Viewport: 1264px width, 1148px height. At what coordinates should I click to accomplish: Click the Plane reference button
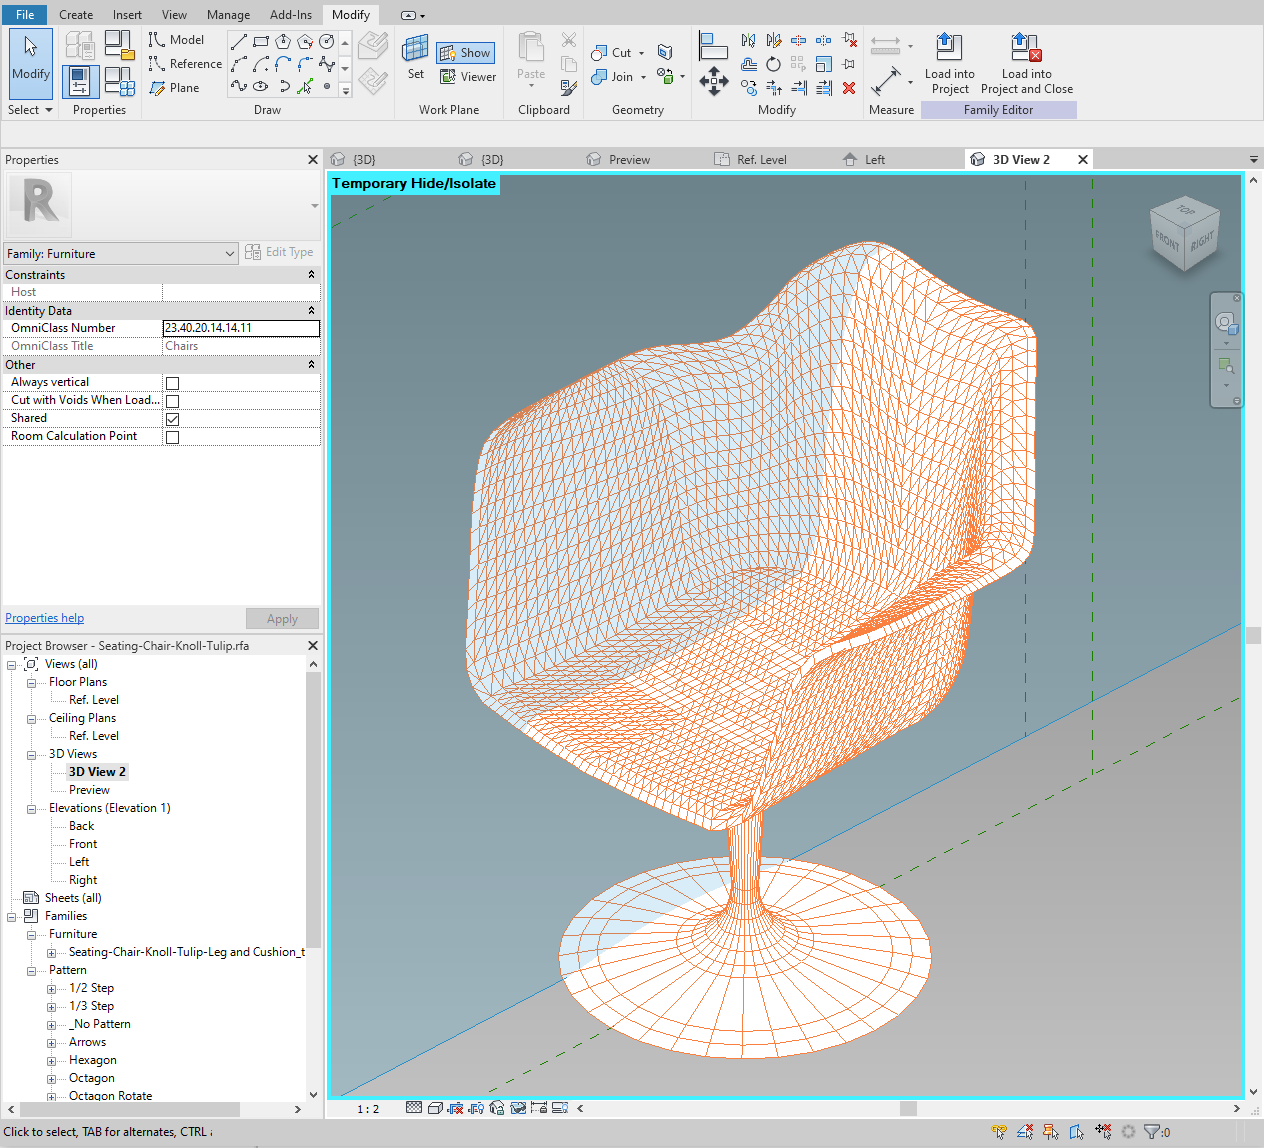175,88
